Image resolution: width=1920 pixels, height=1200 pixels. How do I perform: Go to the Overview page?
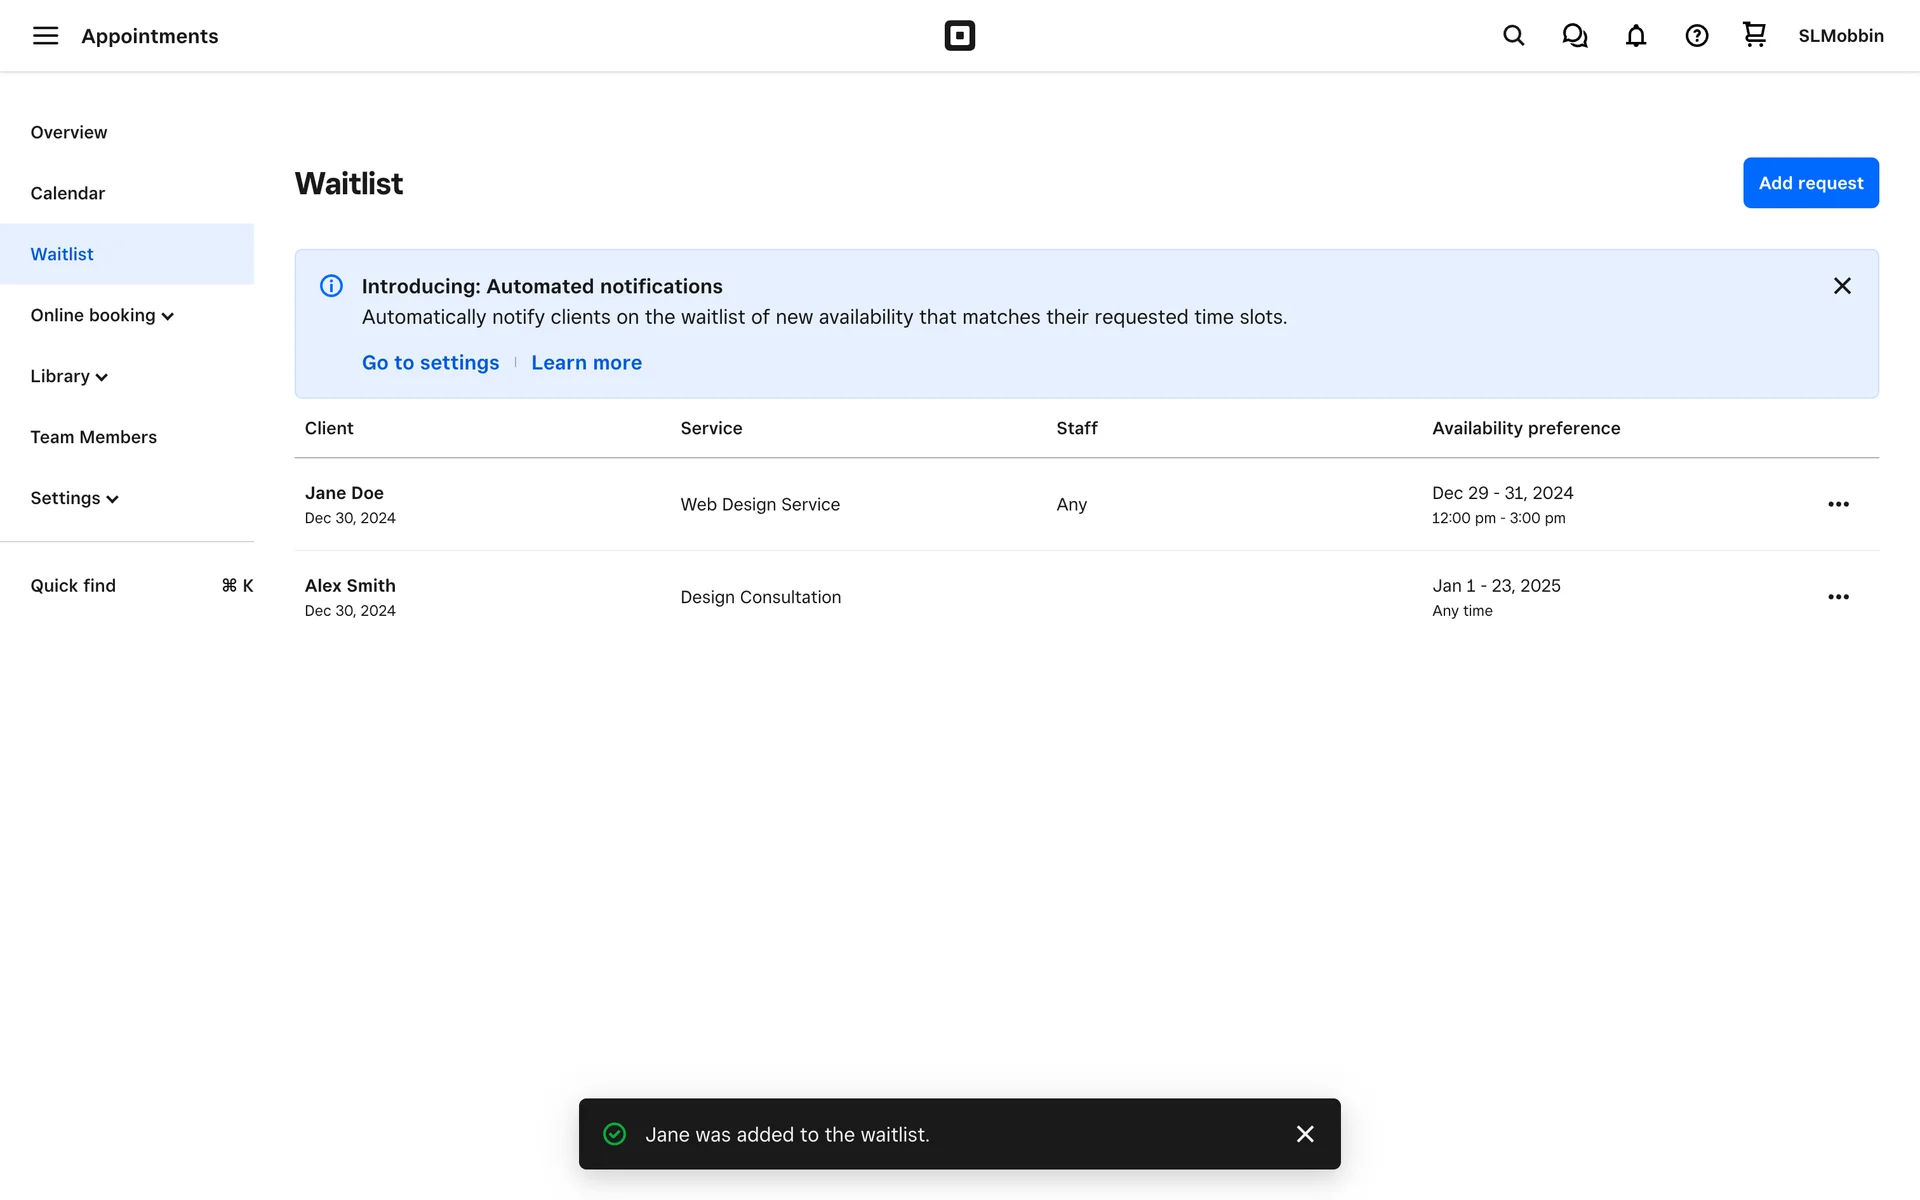(69, 133)
